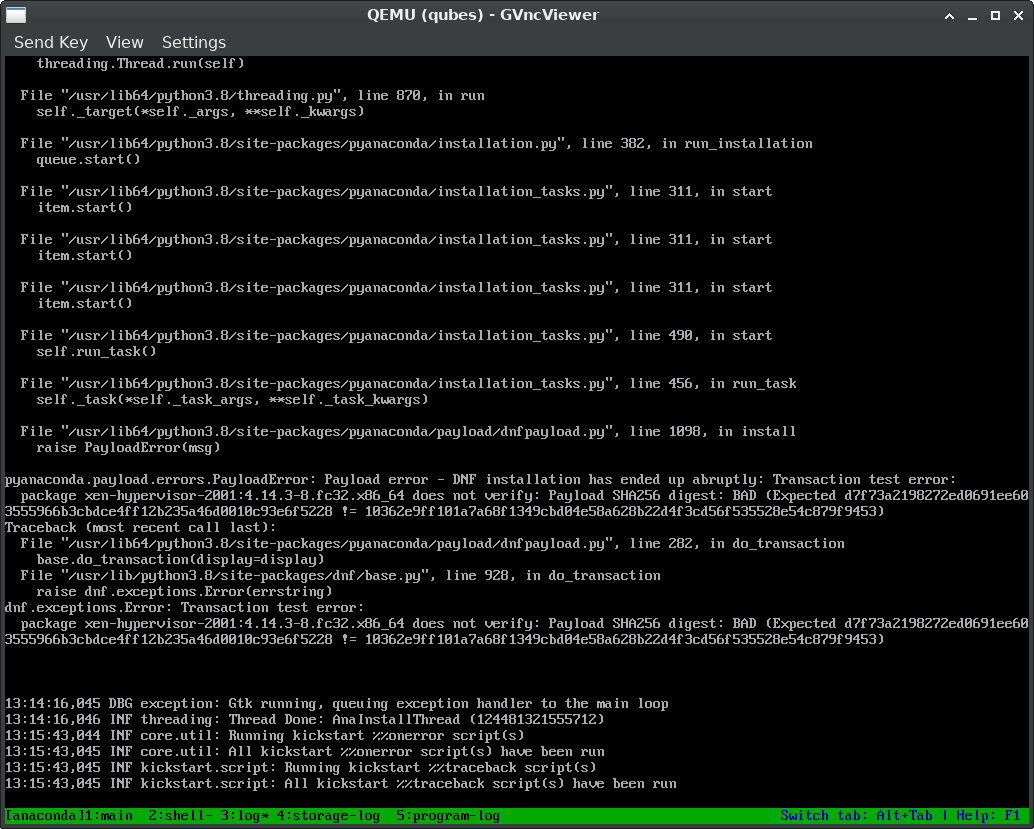The height and width of the screenshot is (829, 1034).
Task: Select the 3:log tab in status bar
Action: (x=243, y=816)
